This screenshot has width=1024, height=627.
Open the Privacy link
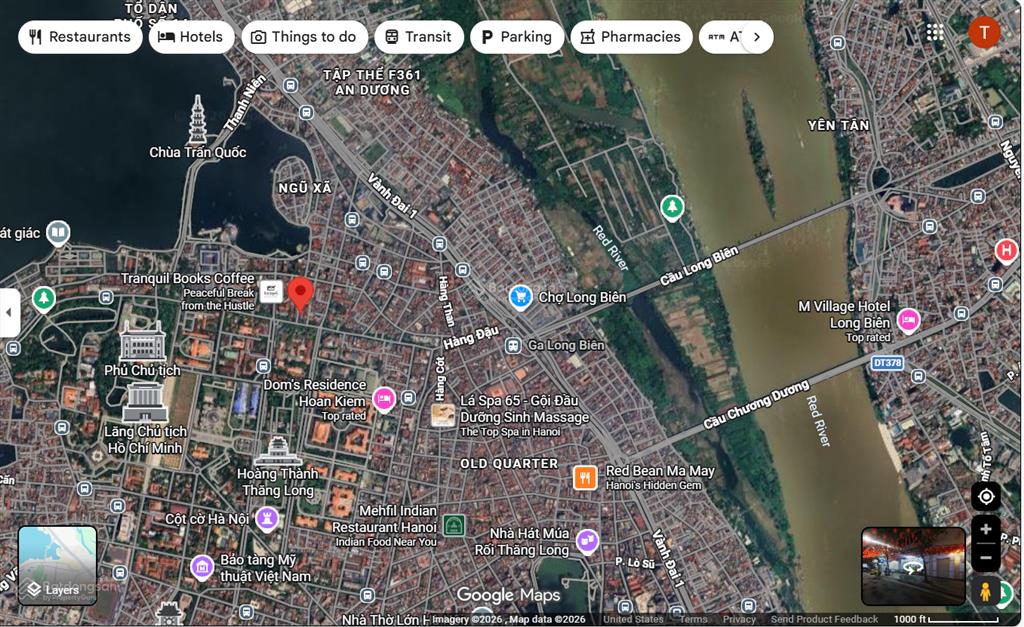739,619
